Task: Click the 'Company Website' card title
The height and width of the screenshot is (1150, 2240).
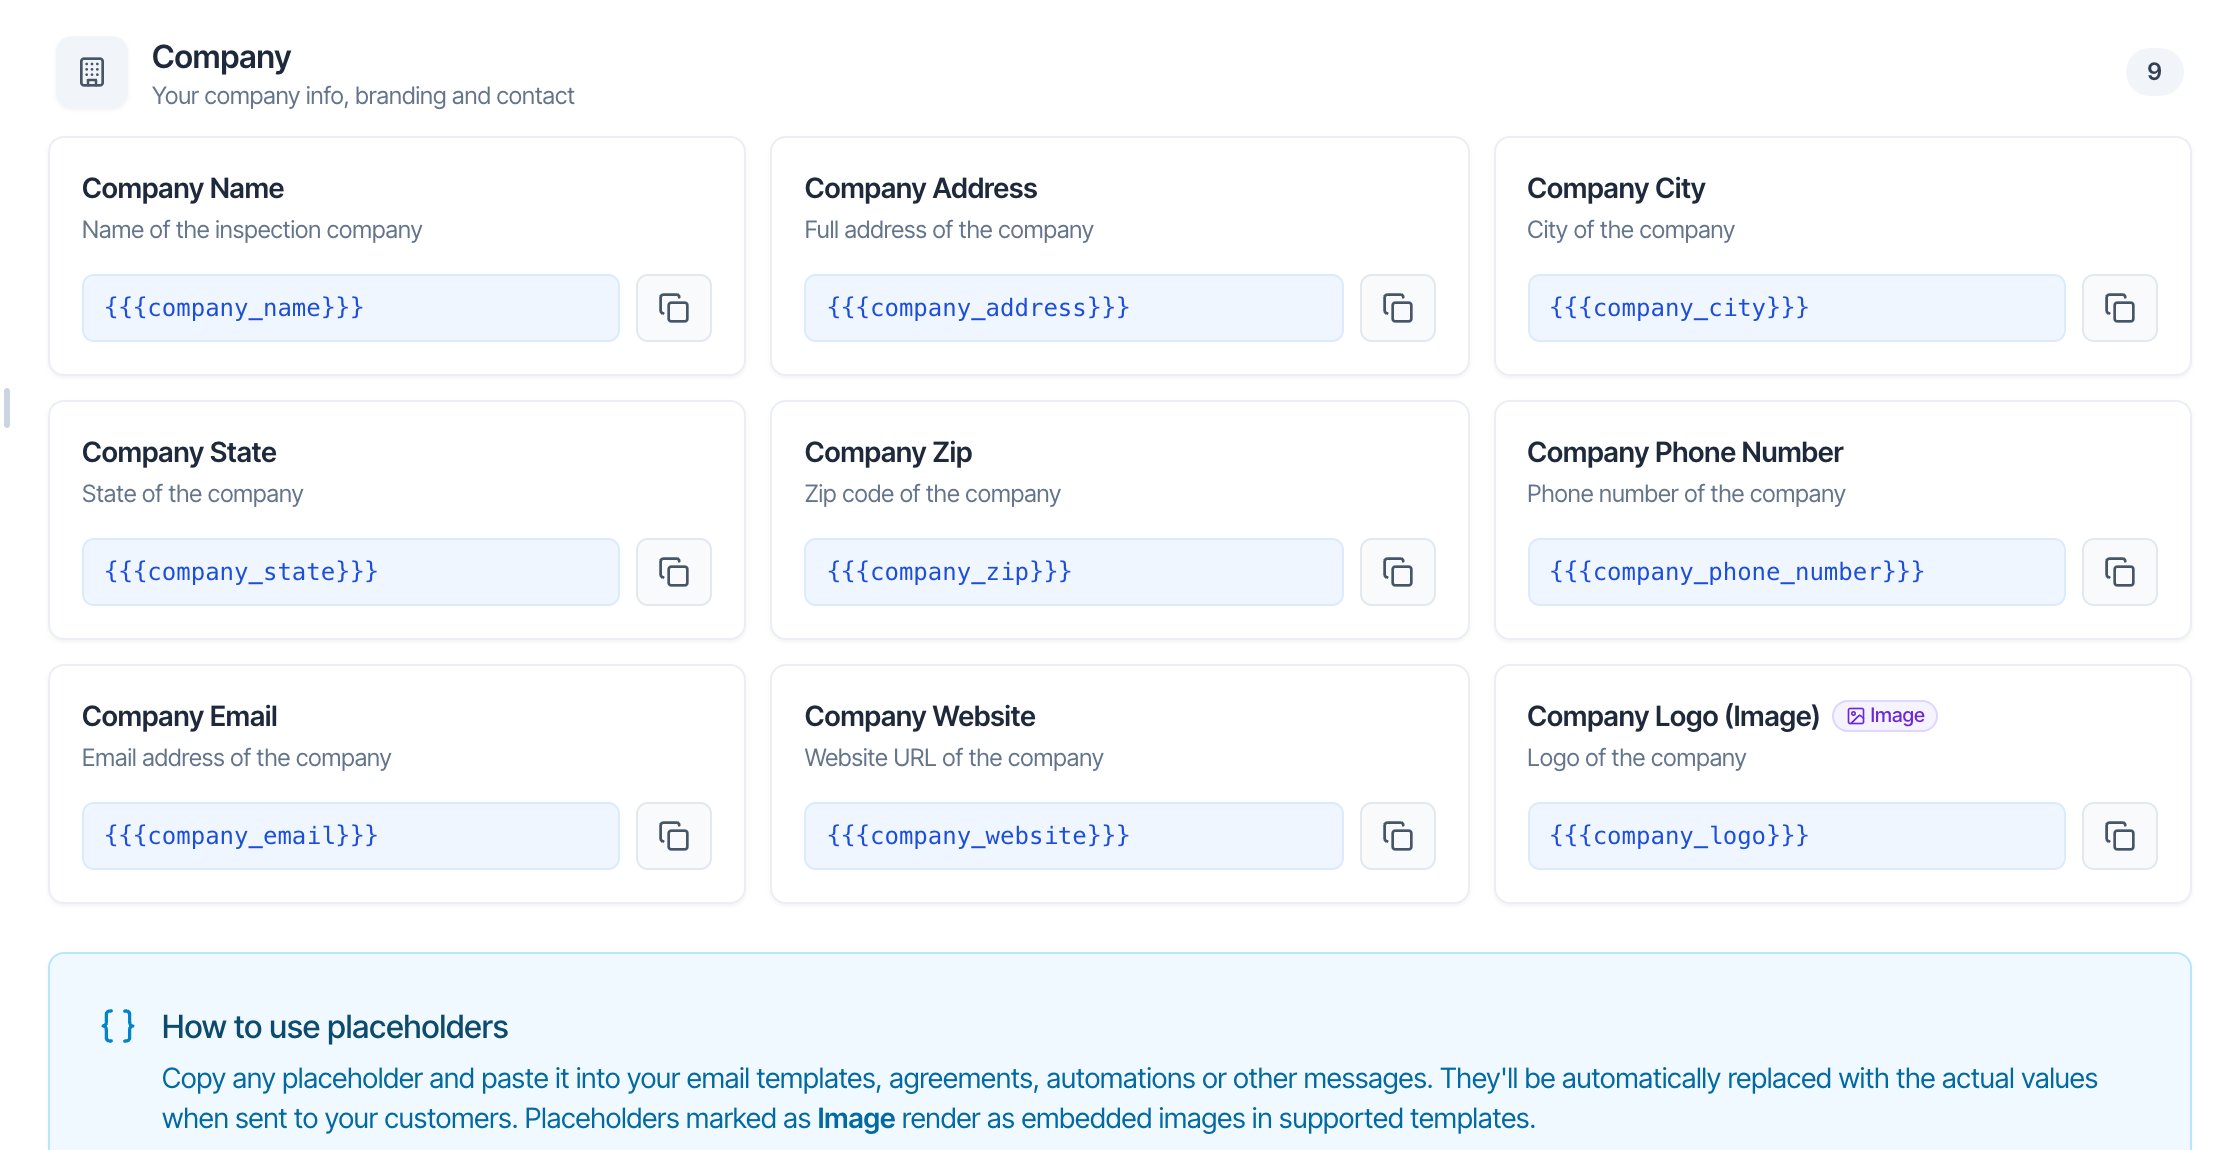Action: (x=919, y=716)
